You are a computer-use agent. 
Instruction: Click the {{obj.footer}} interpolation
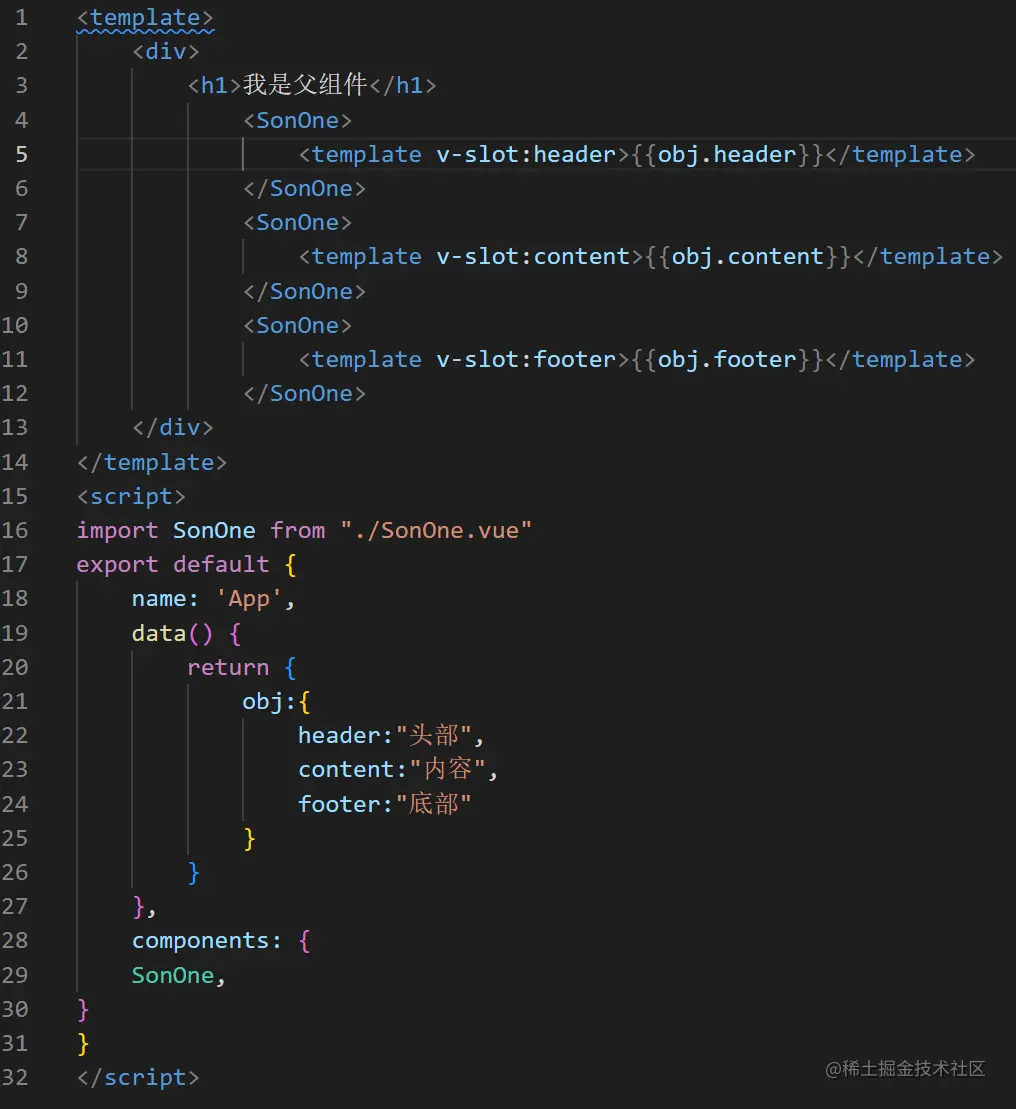click(x=728, y=359)
